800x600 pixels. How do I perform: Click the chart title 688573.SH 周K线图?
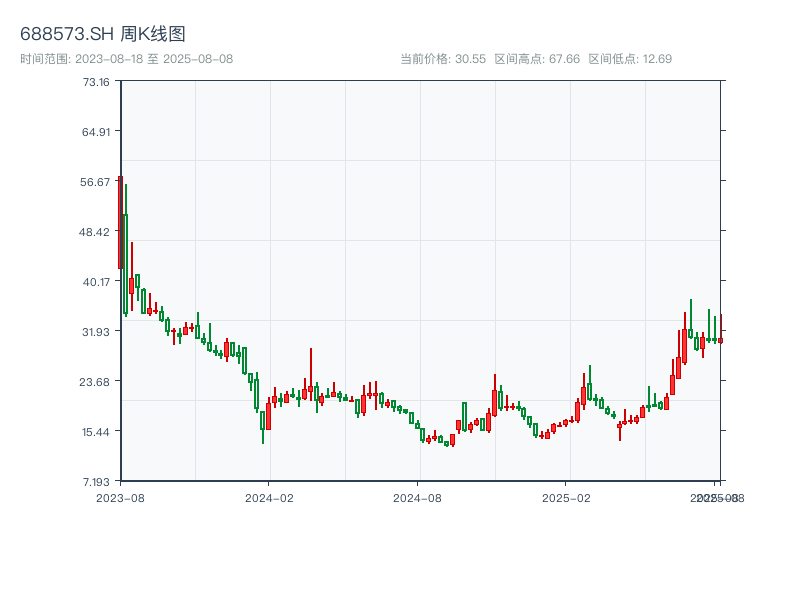coord(103,34)
